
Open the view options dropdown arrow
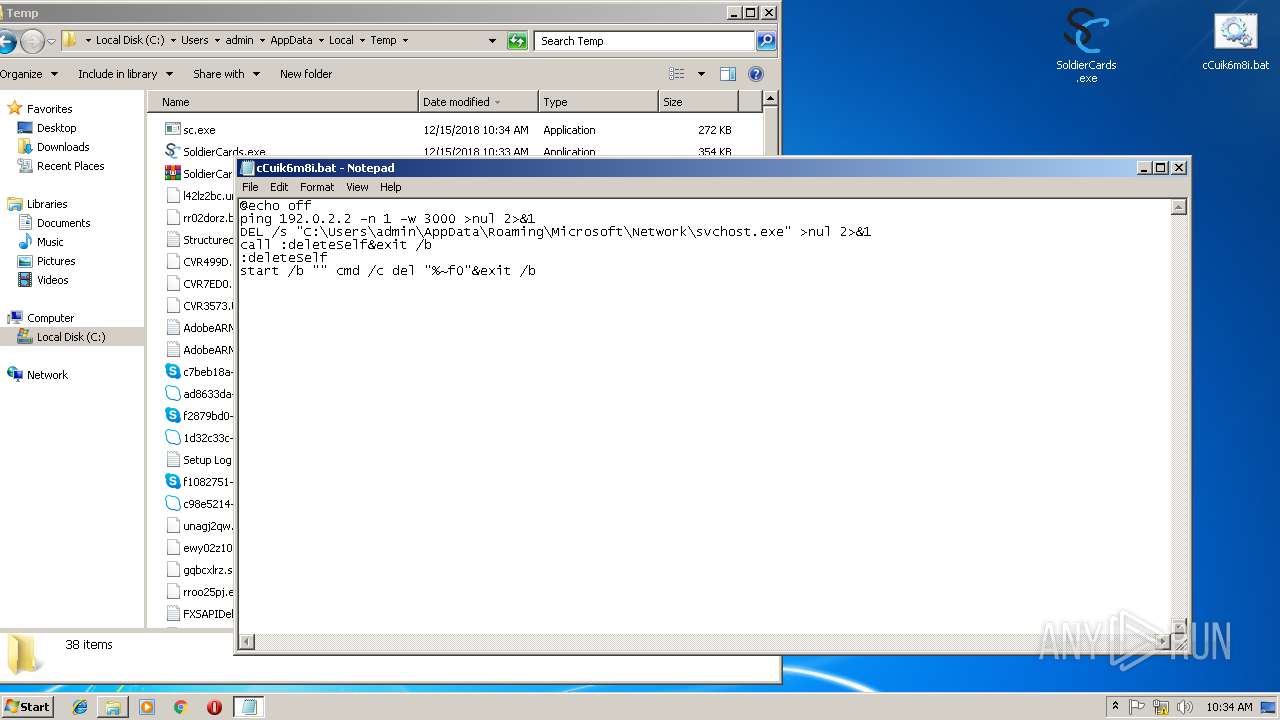coord(701,74)
